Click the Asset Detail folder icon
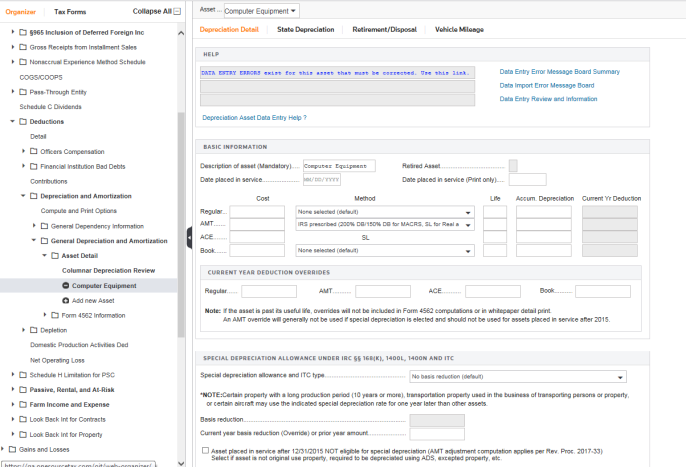The image size is (686, 467). [x=54, y=256]
